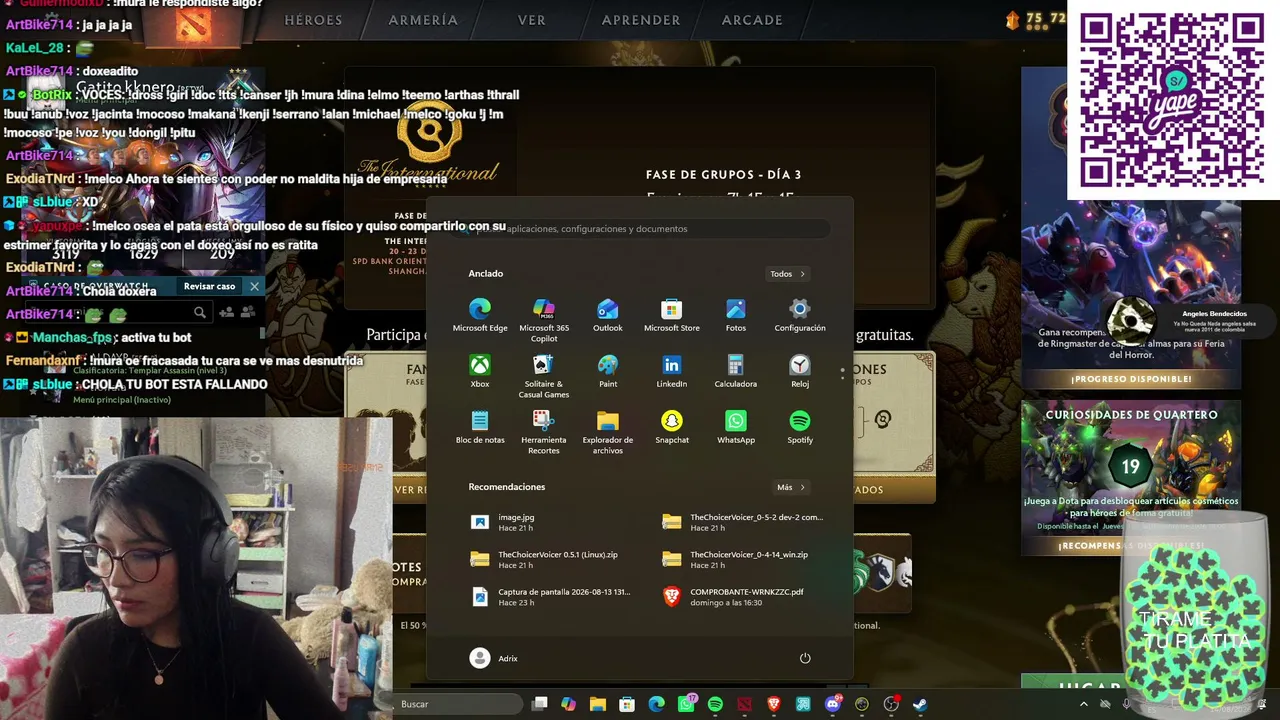Click the Revisar caso button
The height and width of the screenshot is (720, 1280).
coord(209,286)
